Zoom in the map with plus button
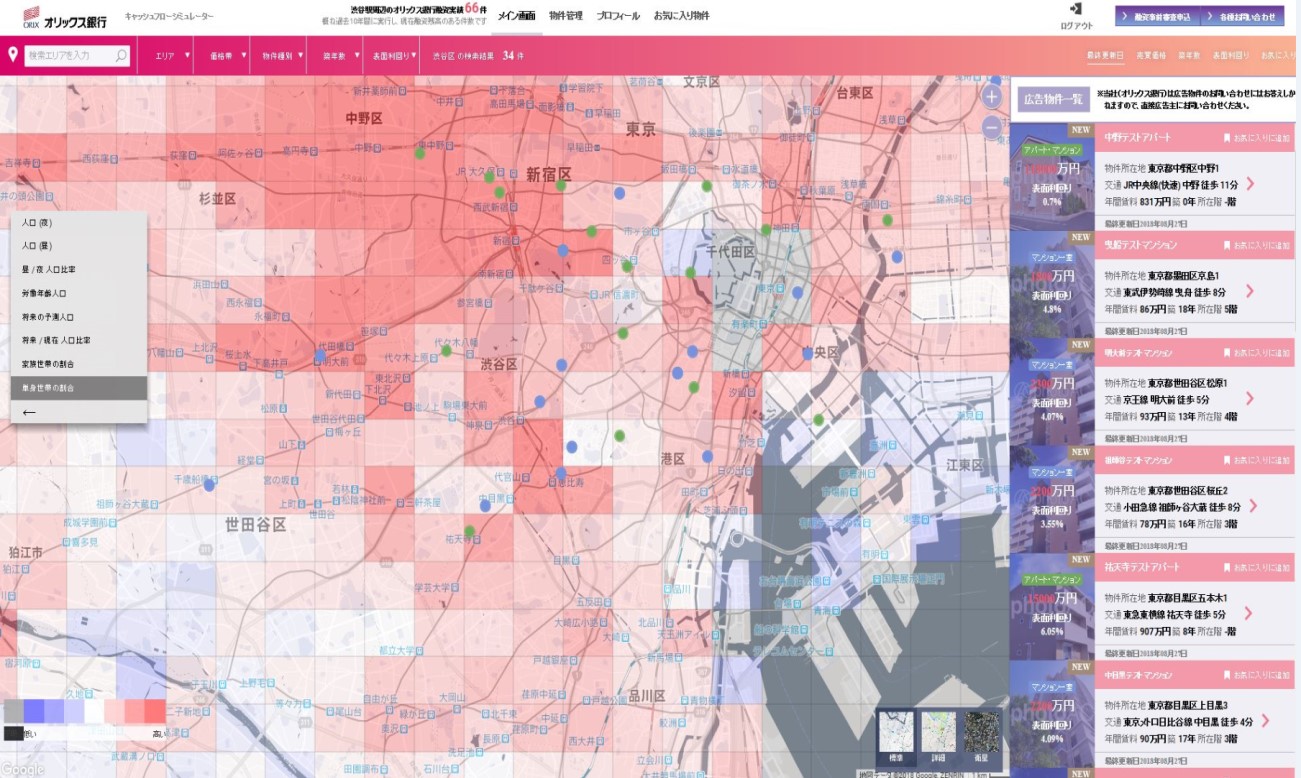This screenshot has height=778, width=1301. pos(991,97)
